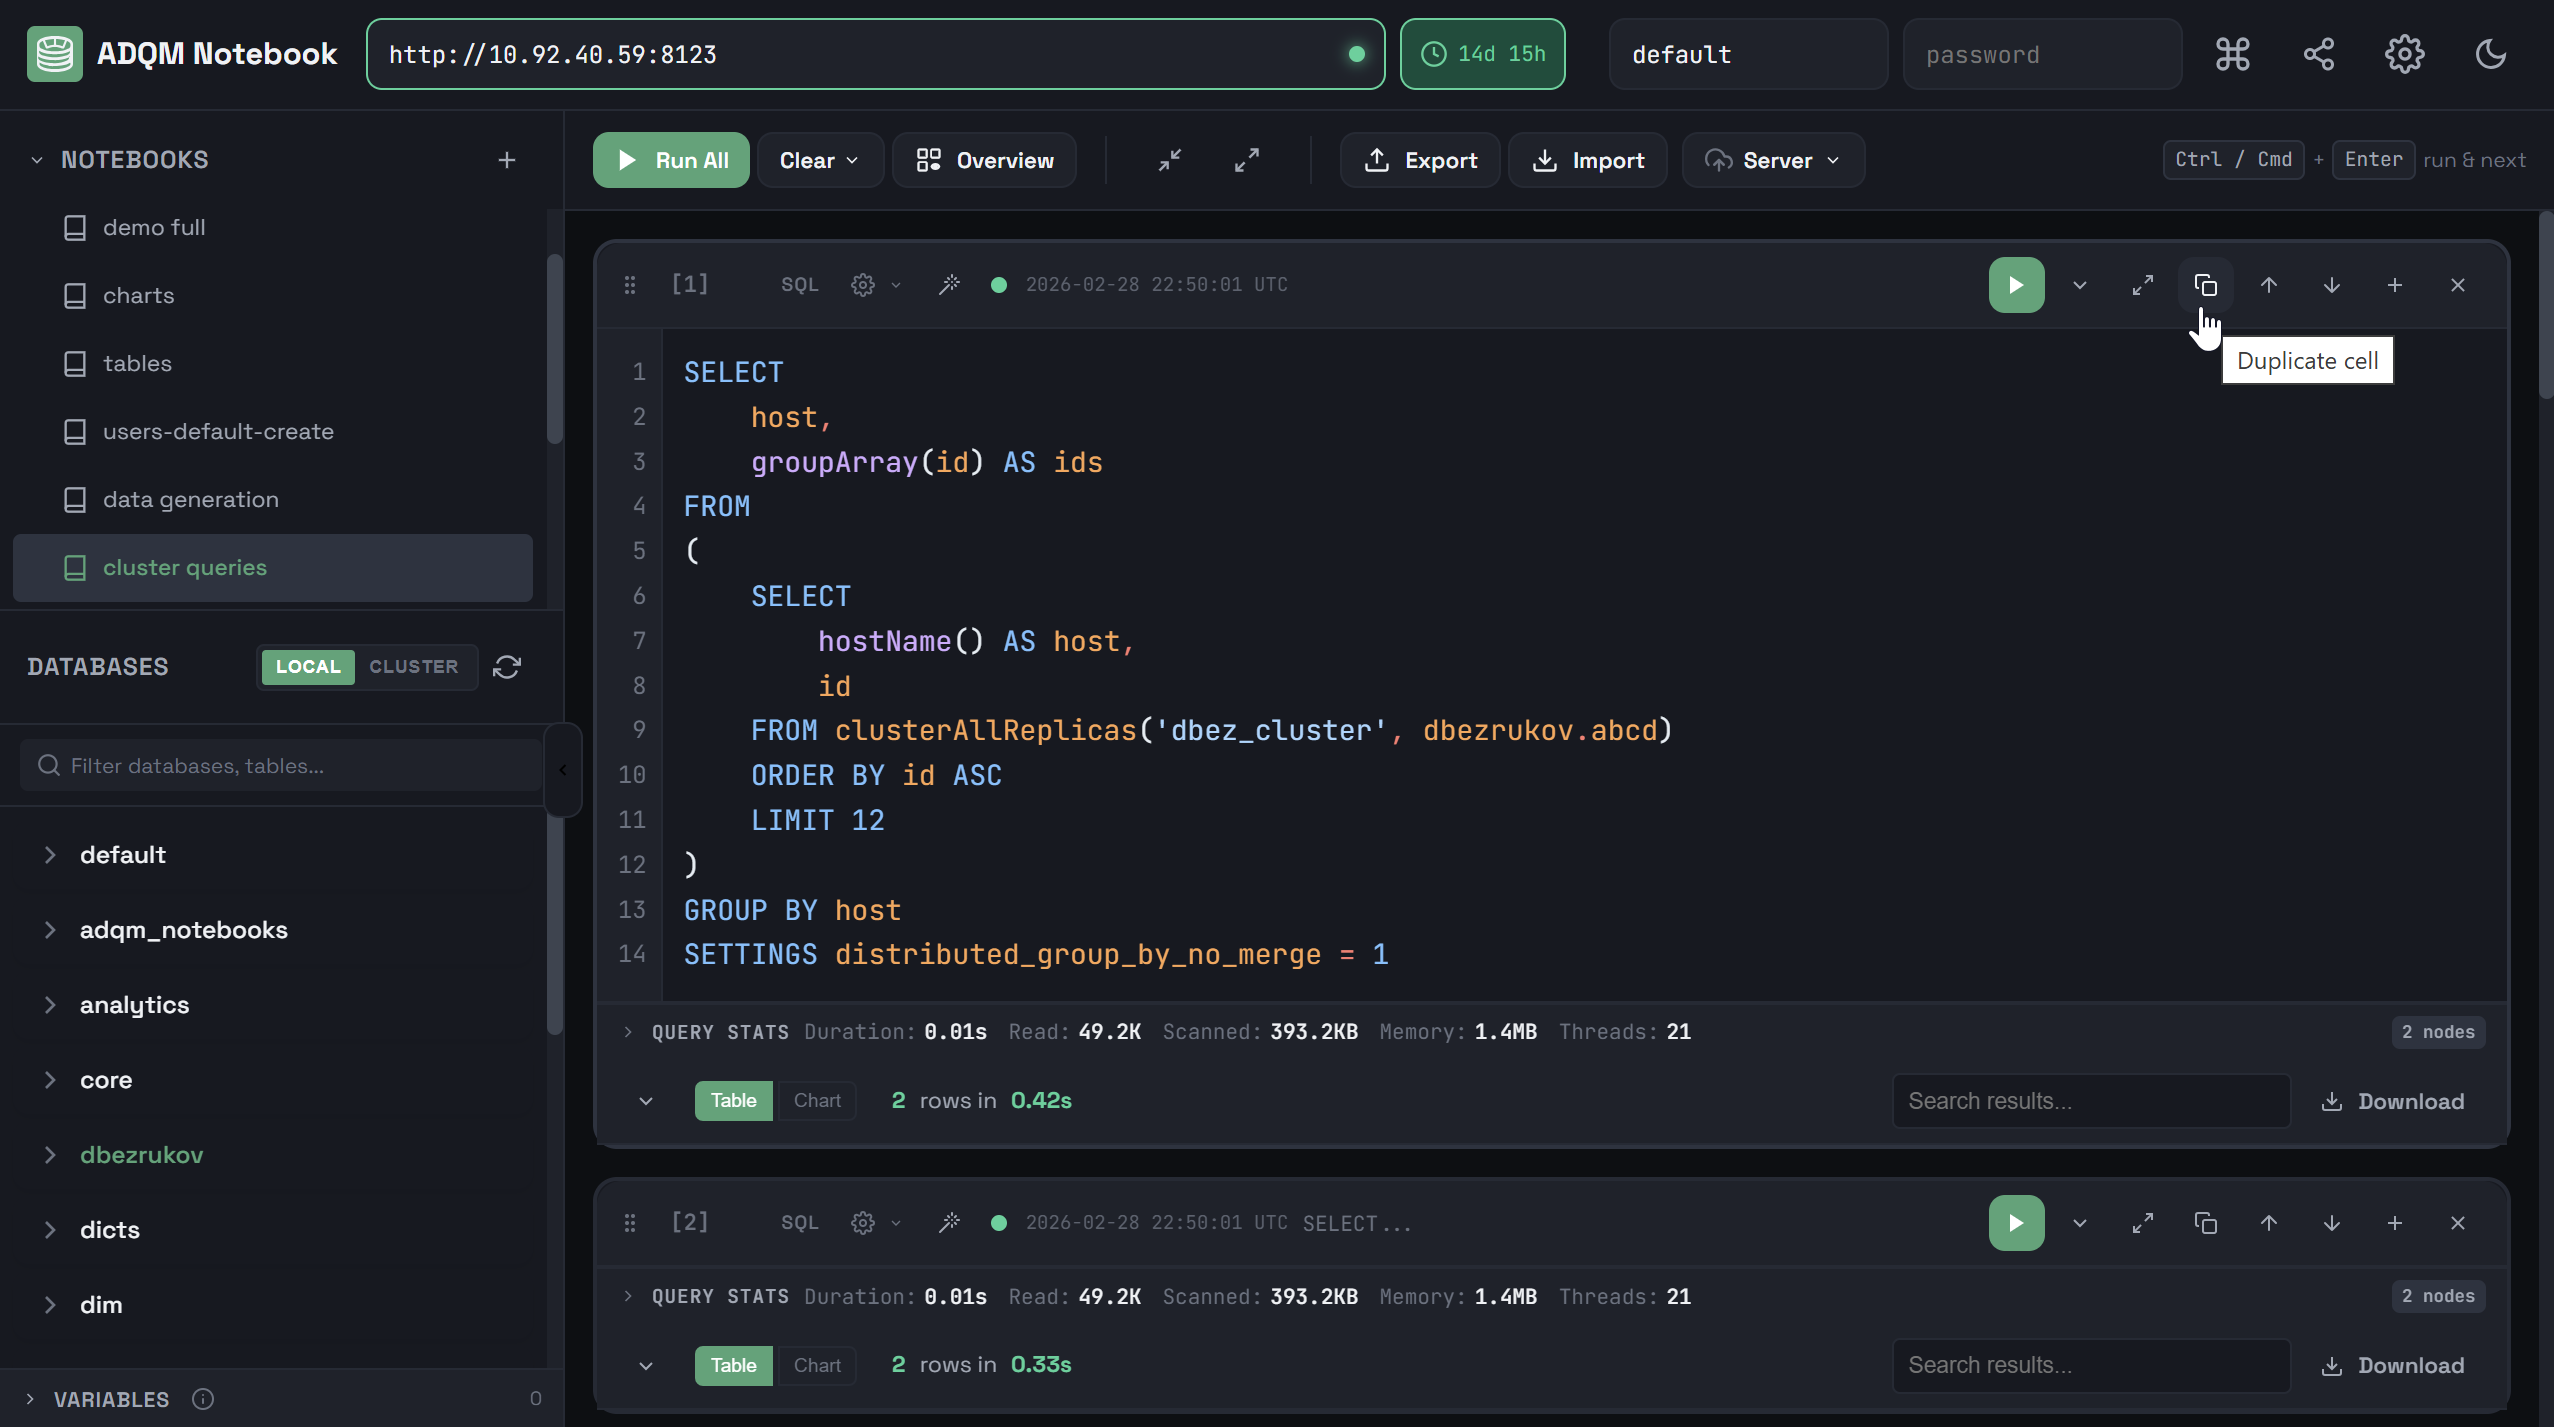Add a new notebook with plus icon

pyautogui.click(x=507, y=160)
